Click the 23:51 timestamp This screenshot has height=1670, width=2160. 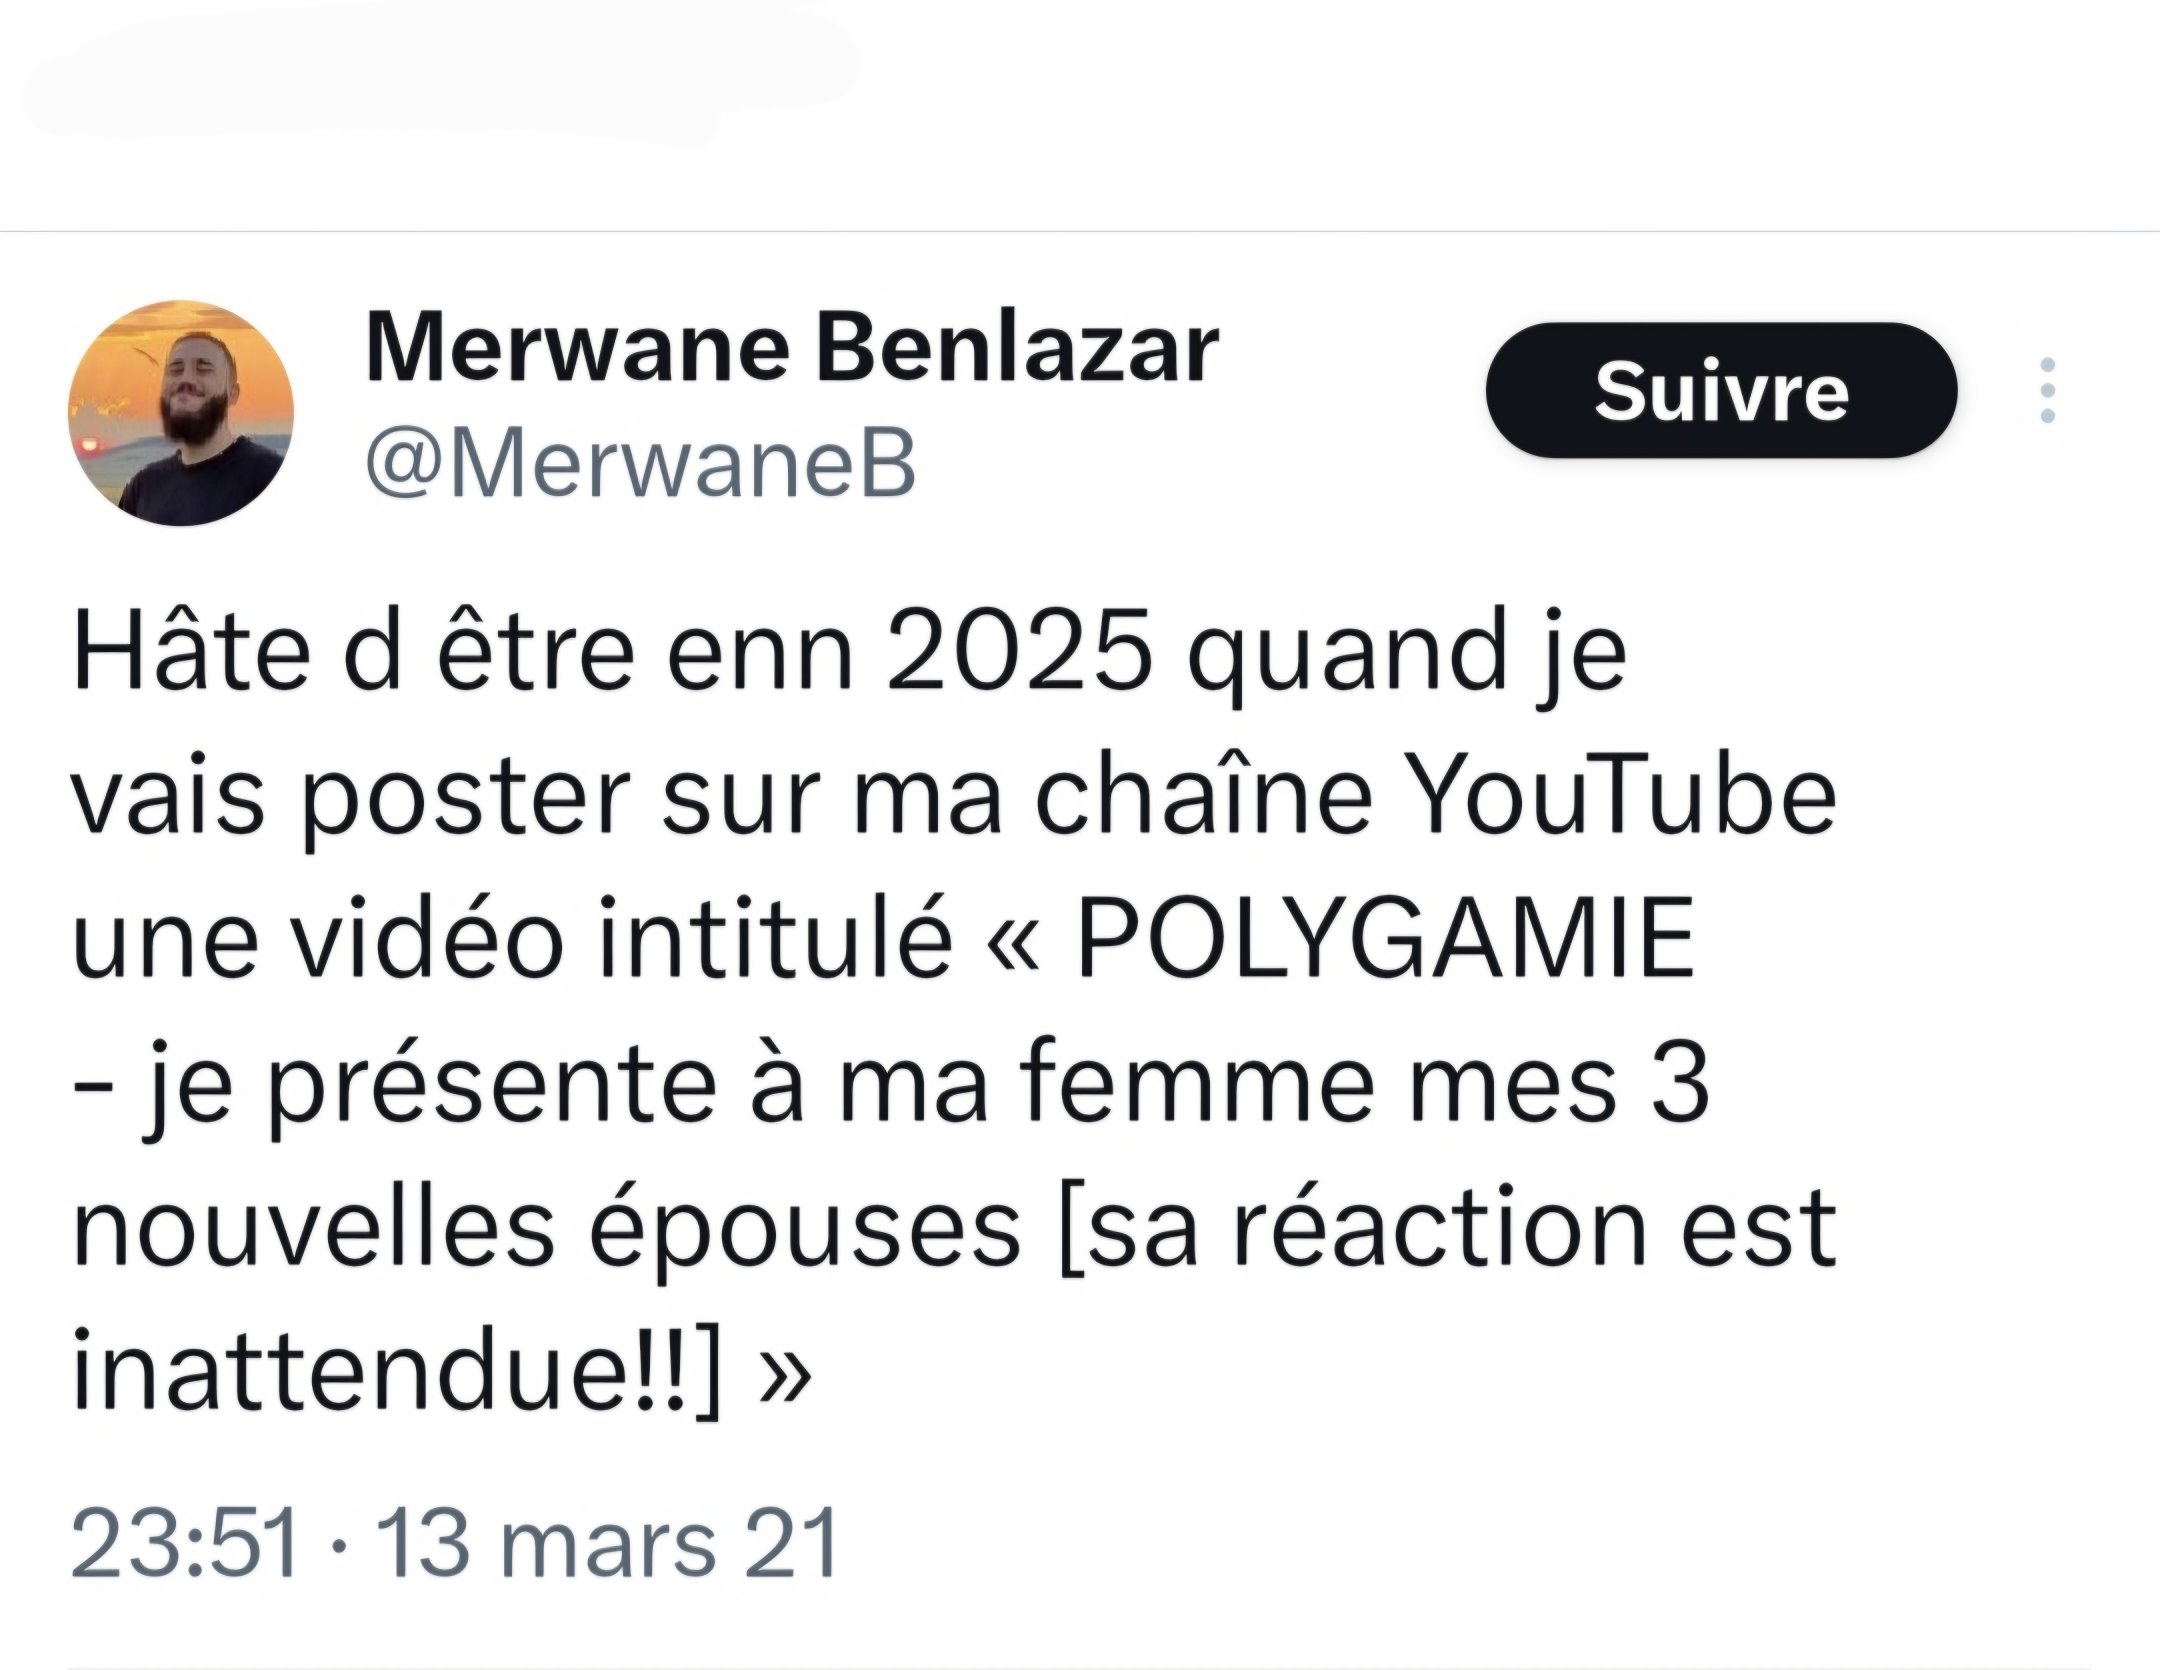point(185,1543)
